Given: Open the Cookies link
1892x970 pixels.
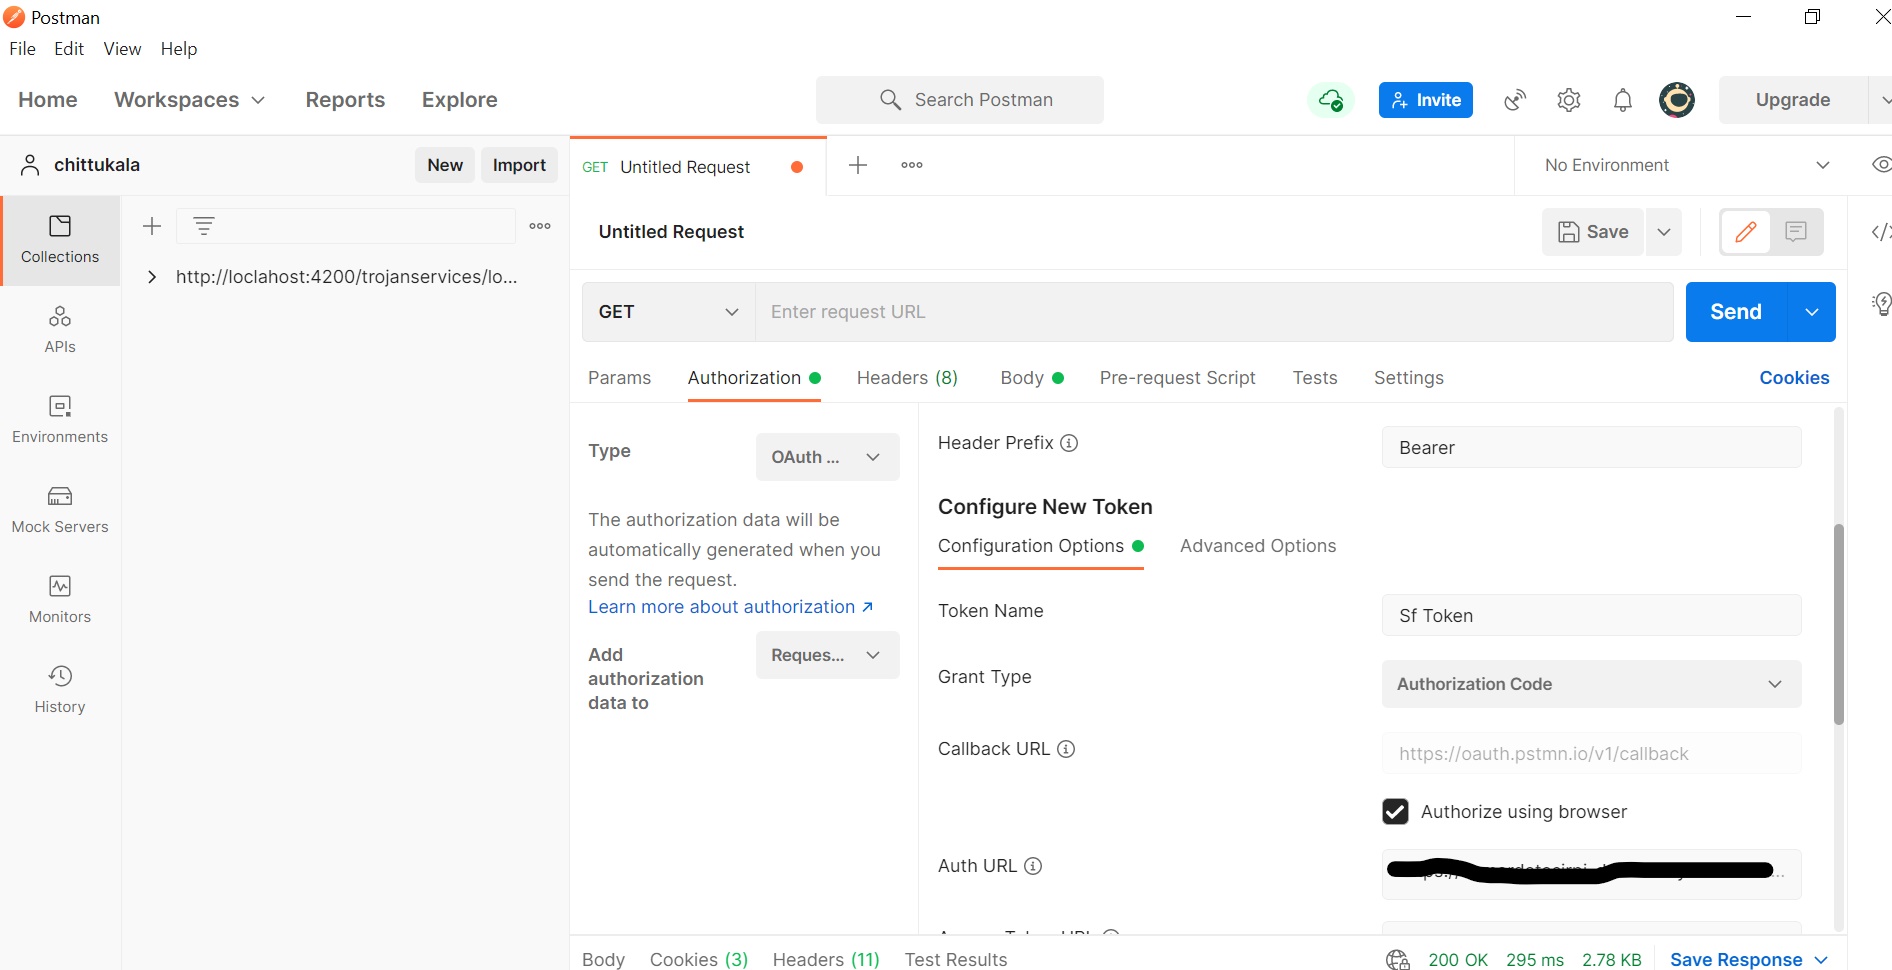Looking at the screenshot, I should pos(1794,378).
